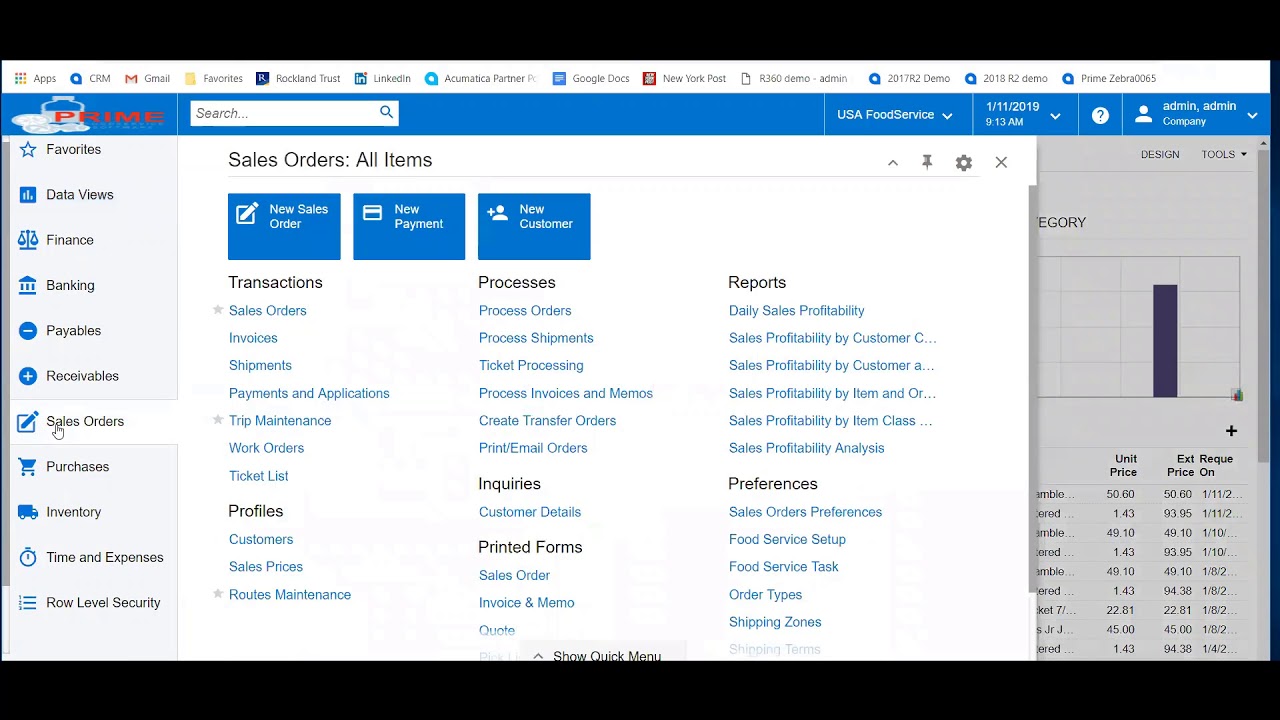Open the Google Docs bookmark
Screen dimensions: 1280x720
[591, 78]
